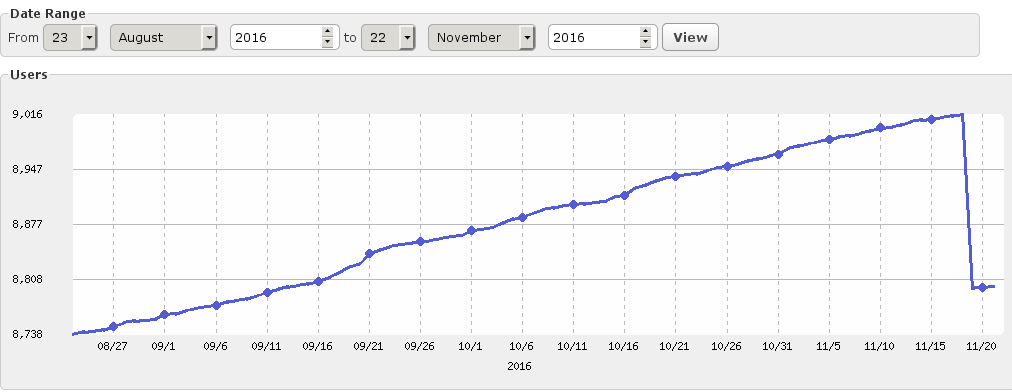Select the data point at 10/31
This screenshot has height=392, width=1012.
click(778, 154)
